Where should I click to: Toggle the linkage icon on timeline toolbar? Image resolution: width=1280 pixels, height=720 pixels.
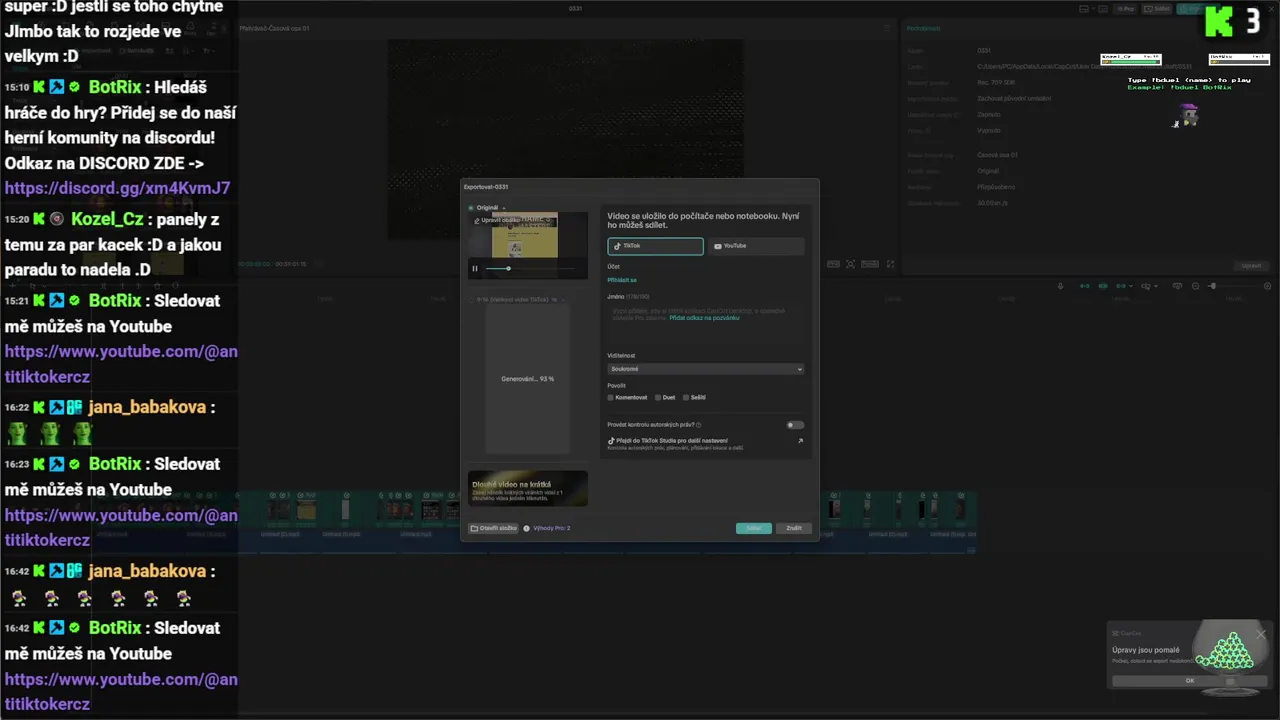coord(1121,286)
